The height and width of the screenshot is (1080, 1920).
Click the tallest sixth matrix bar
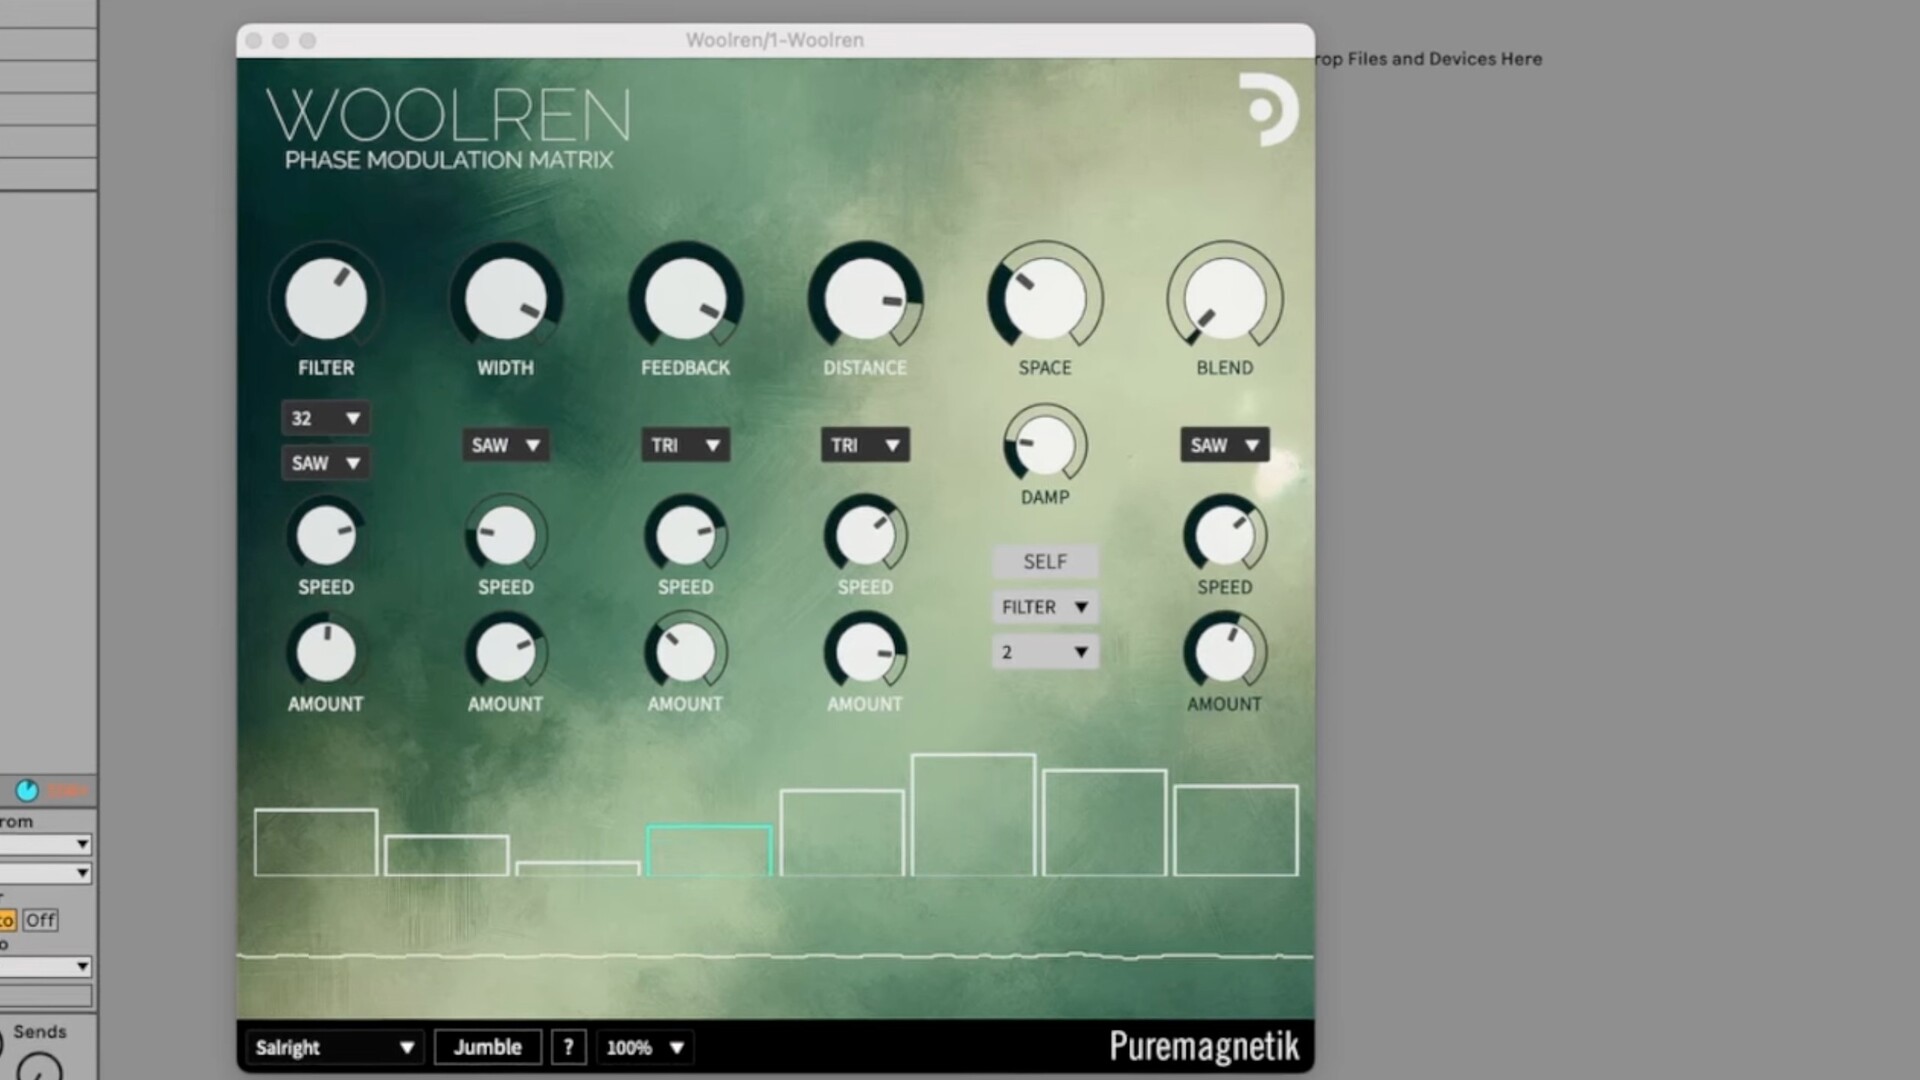tap(973, 815)
